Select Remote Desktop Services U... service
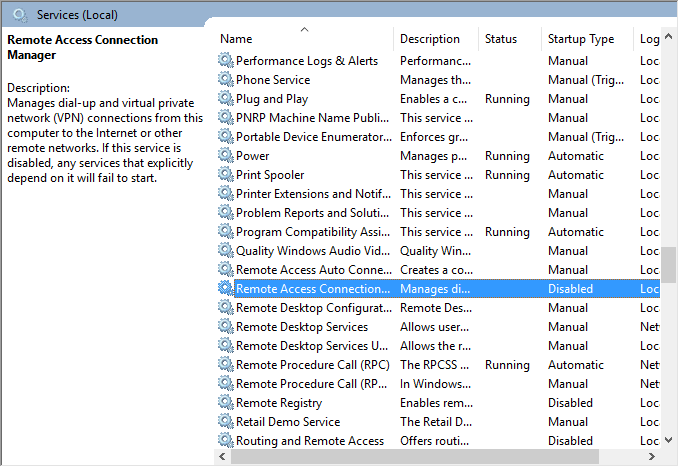Screen dimensions: 679x467 tap(312, 346)
